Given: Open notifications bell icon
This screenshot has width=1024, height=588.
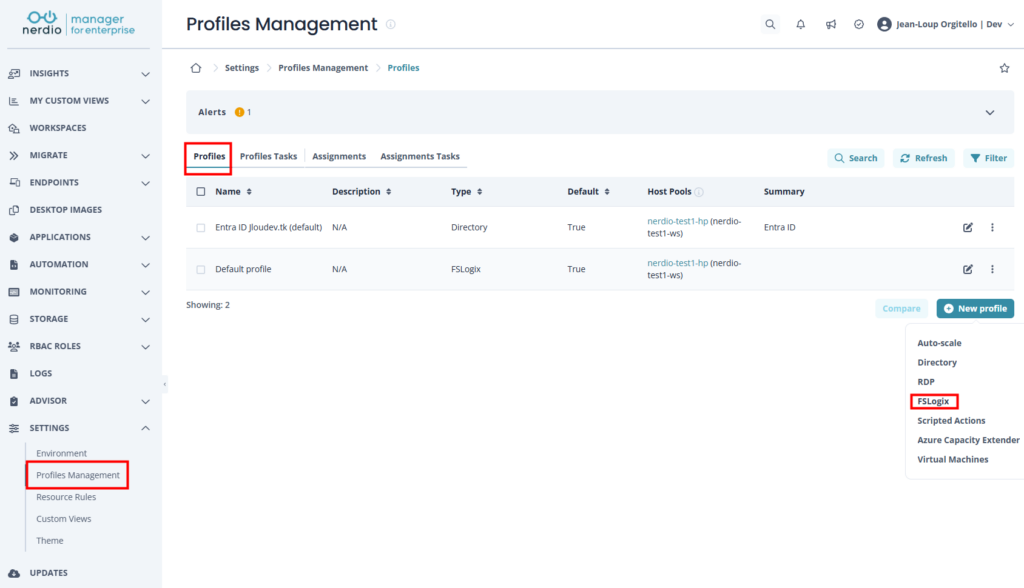Looking at the screenshot, I should (800, 24).
